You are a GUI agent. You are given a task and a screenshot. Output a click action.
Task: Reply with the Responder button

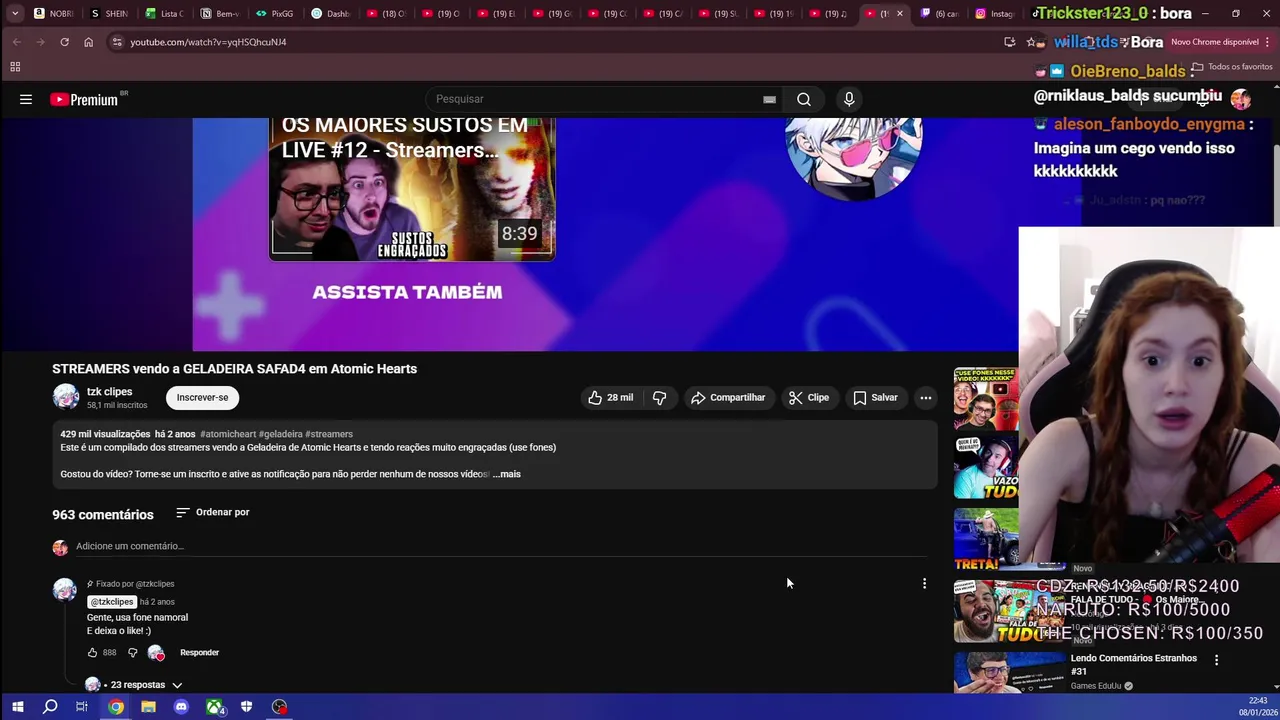199,653
